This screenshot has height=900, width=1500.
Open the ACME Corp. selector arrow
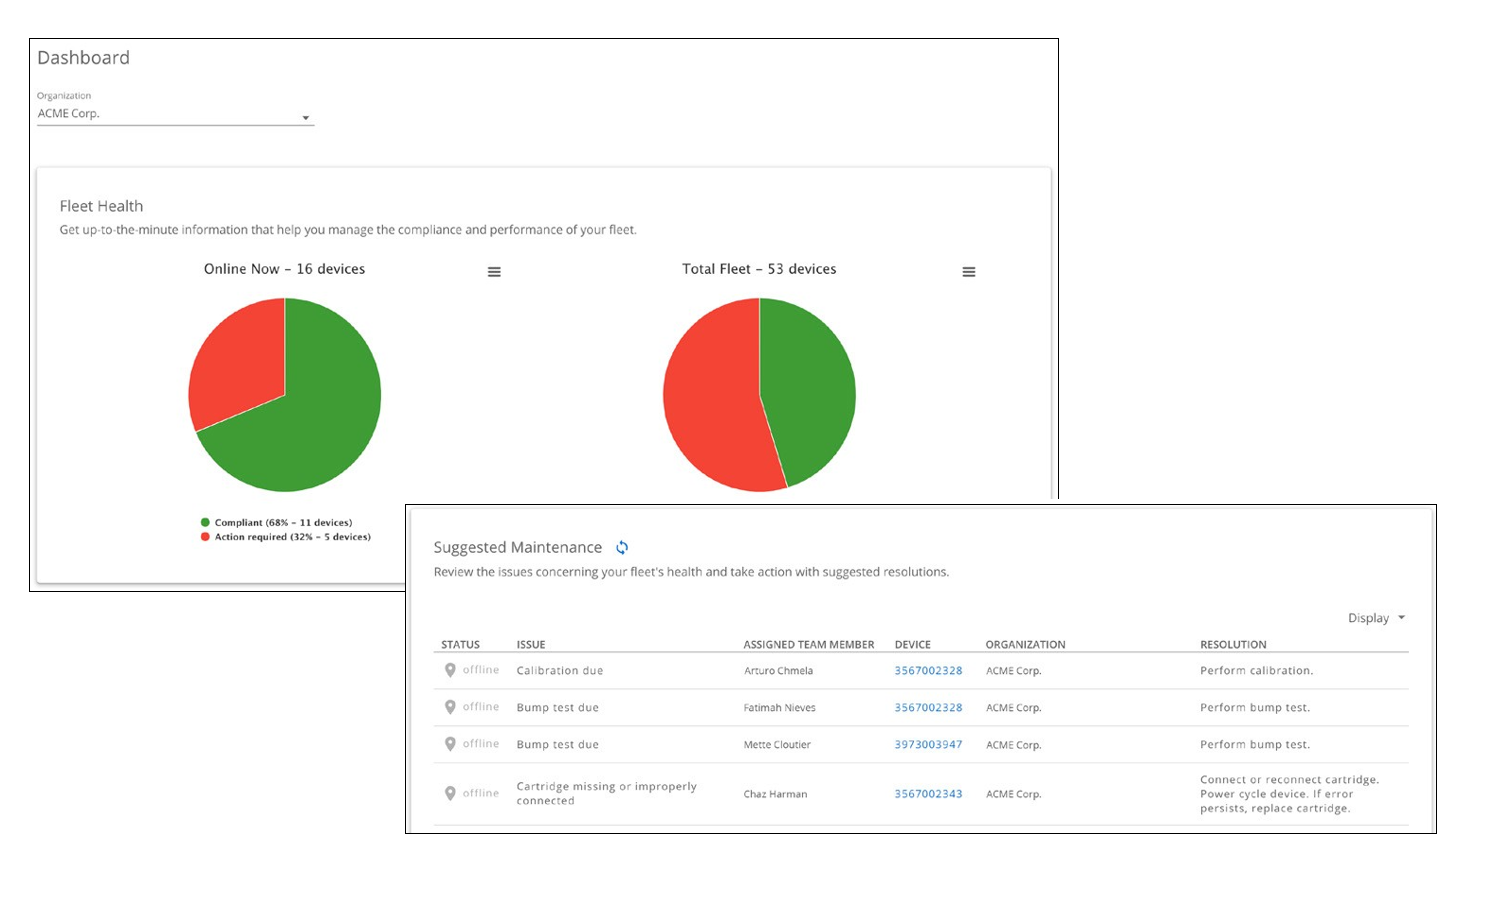[x=305, y=118]
